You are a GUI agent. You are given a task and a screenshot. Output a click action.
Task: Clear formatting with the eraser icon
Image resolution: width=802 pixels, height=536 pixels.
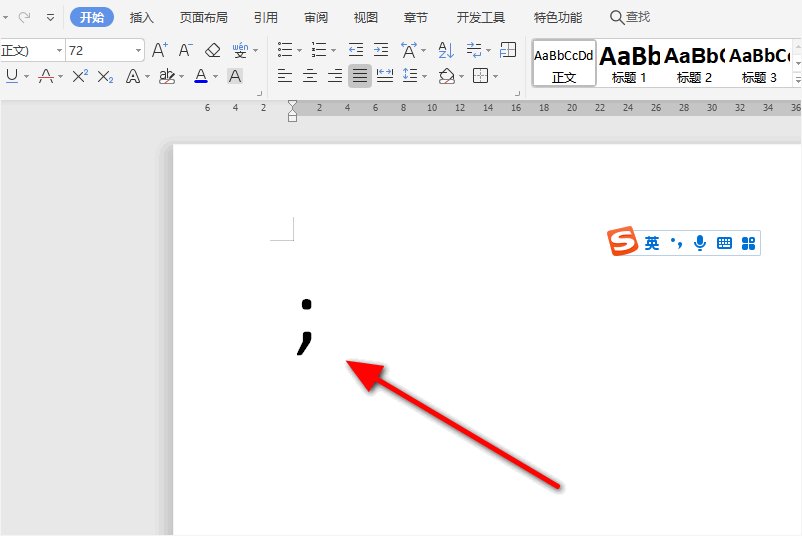coord(212,50)
